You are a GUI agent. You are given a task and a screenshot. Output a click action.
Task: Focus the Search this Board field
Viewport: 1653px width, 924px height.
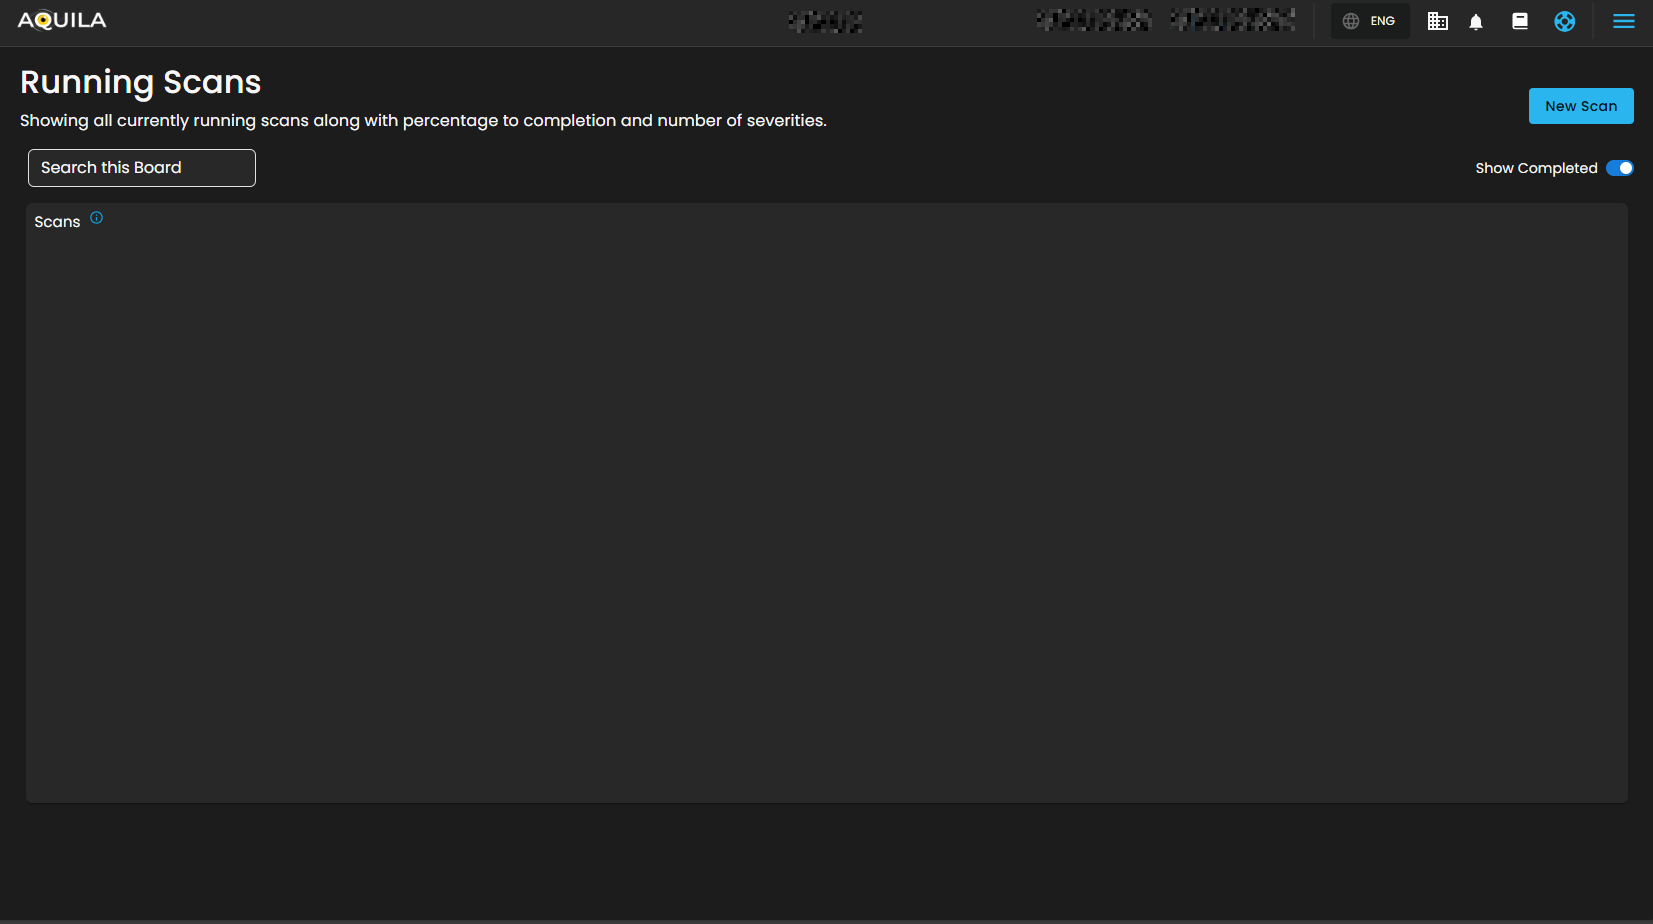click(x=142, y=168)
